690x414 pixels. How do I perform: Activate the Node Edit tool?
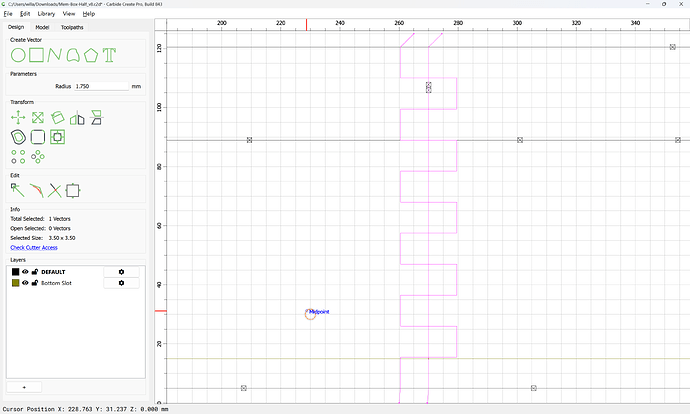[x=18, y=191]
